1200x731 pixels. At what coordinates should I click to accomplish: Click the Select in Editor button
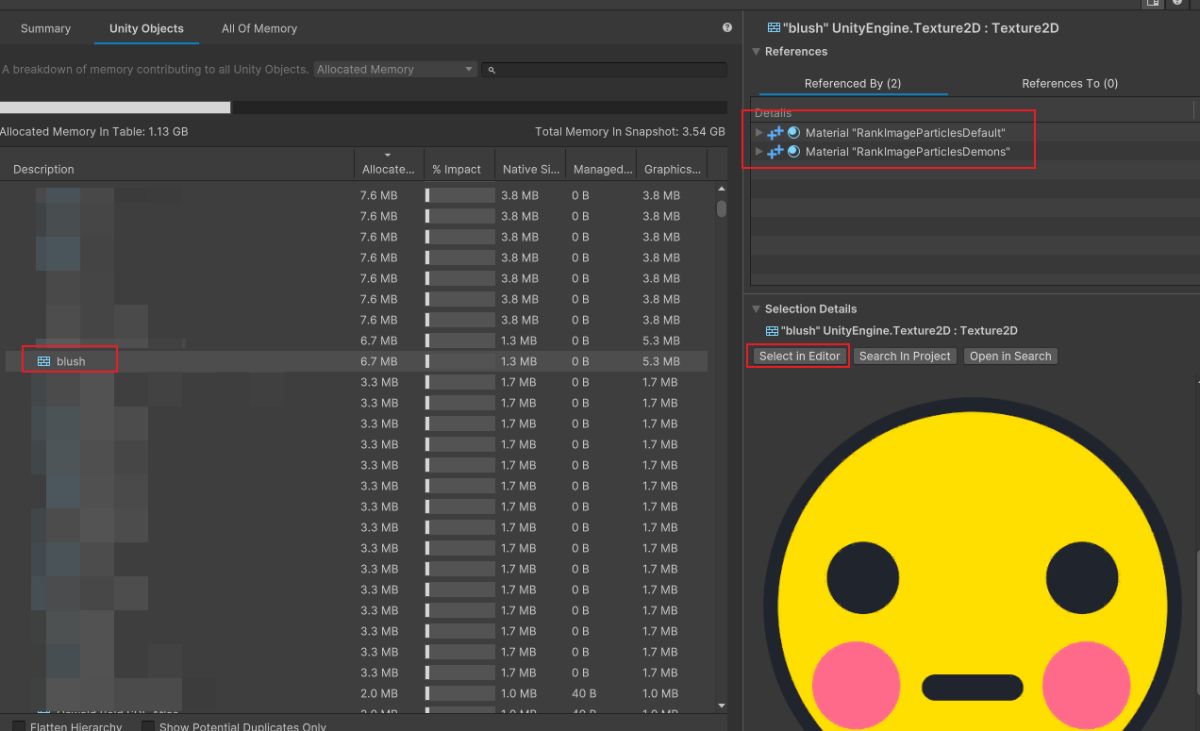799,356
